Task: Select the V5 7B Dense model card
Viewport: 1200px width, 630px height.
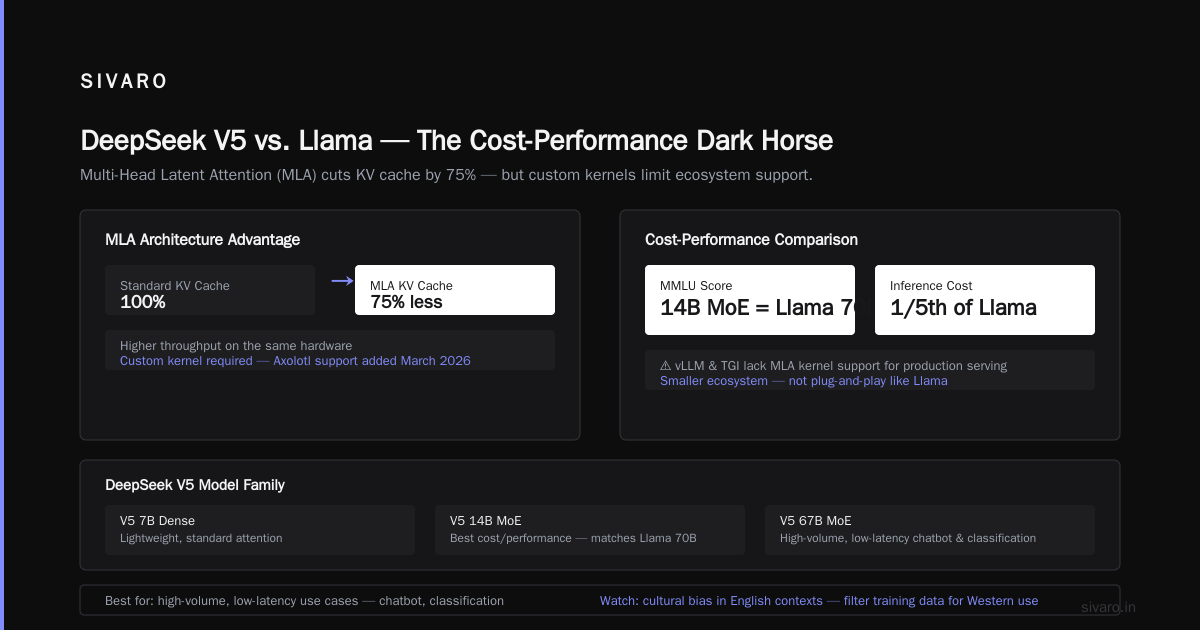Action: coord(260,530)
